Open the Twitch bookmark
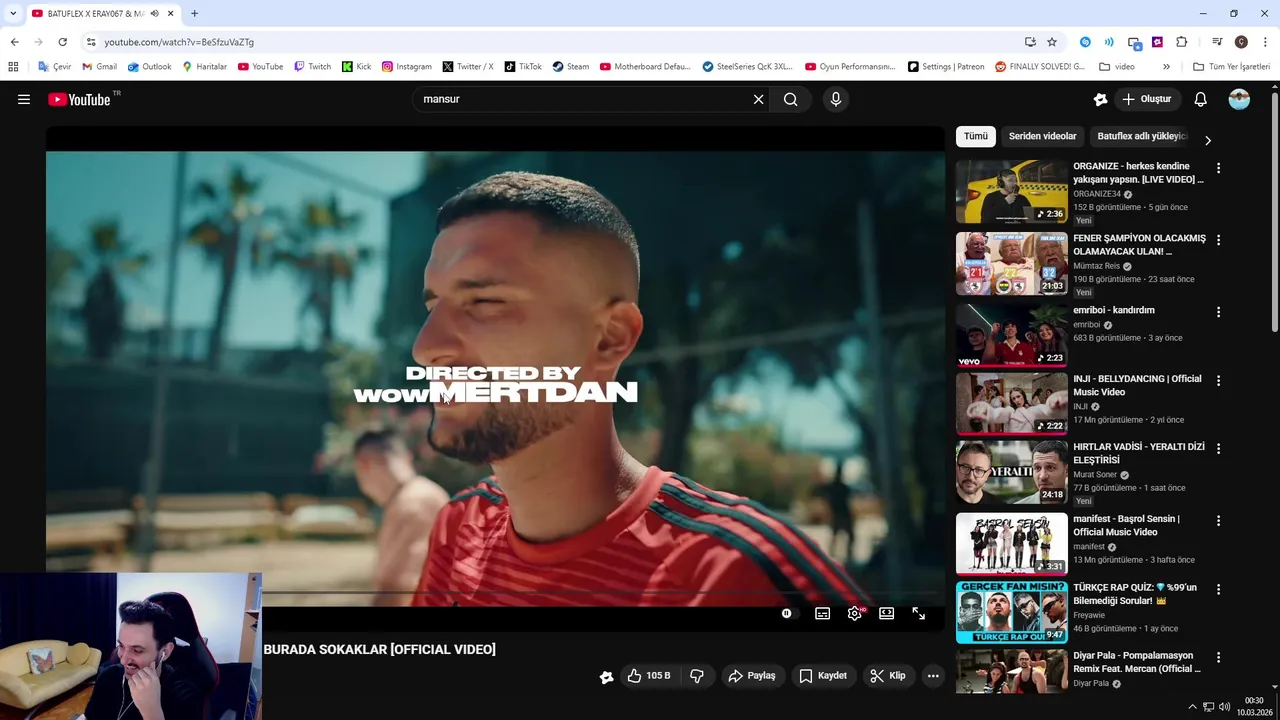 click(312, 67)
